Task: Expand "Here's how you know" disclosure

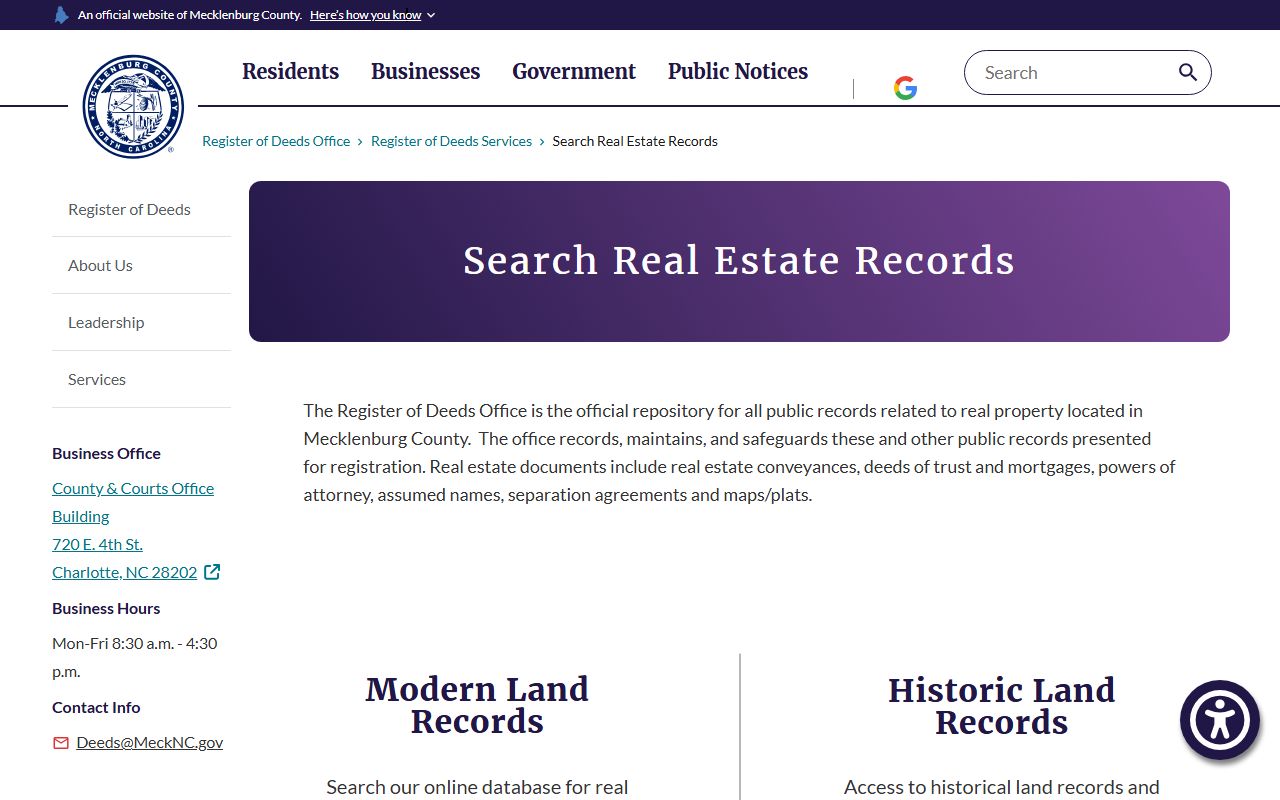Action: [372, 15]
